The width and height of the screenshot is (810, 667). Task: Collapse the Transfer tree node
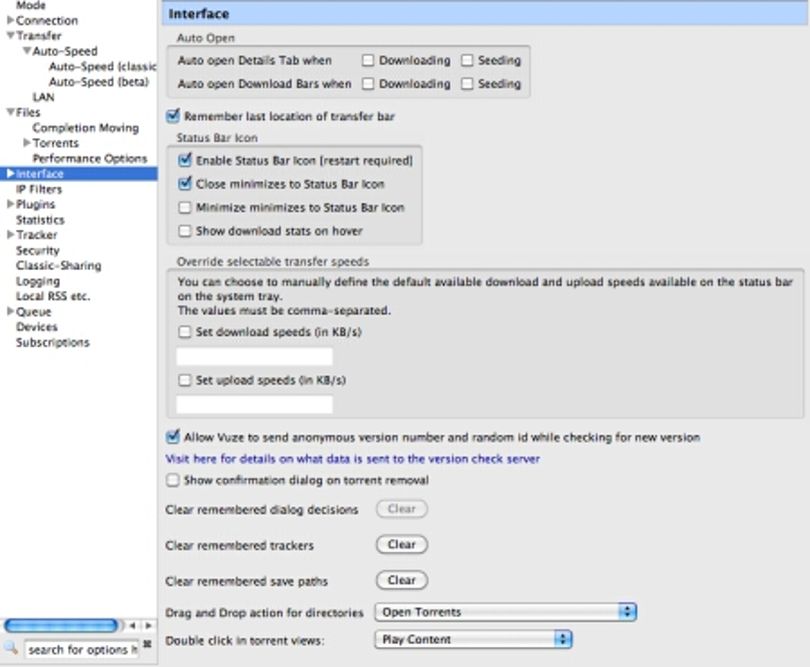coord(10,35)
